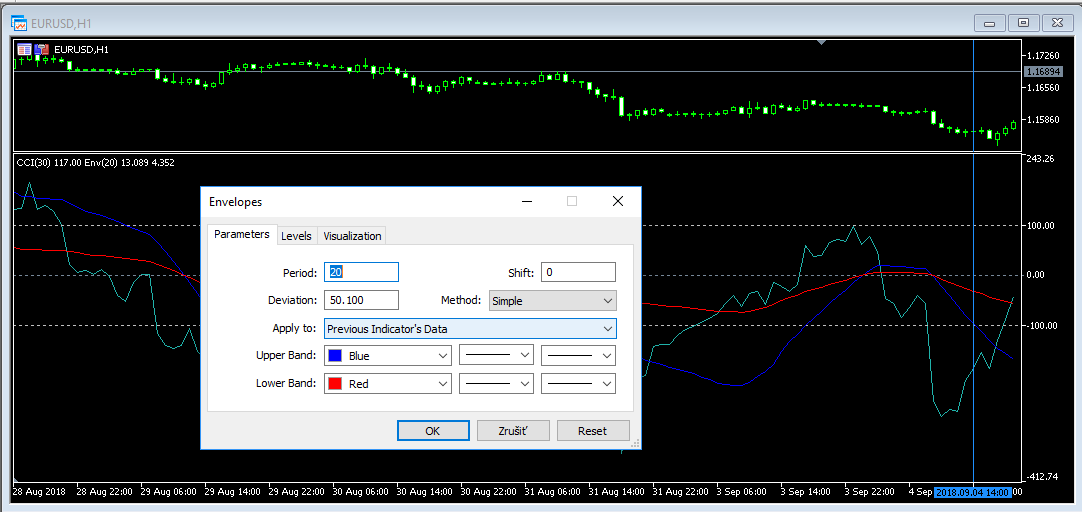Click the second chart icon before EURUSD,H1 label

tap(41, 50)
